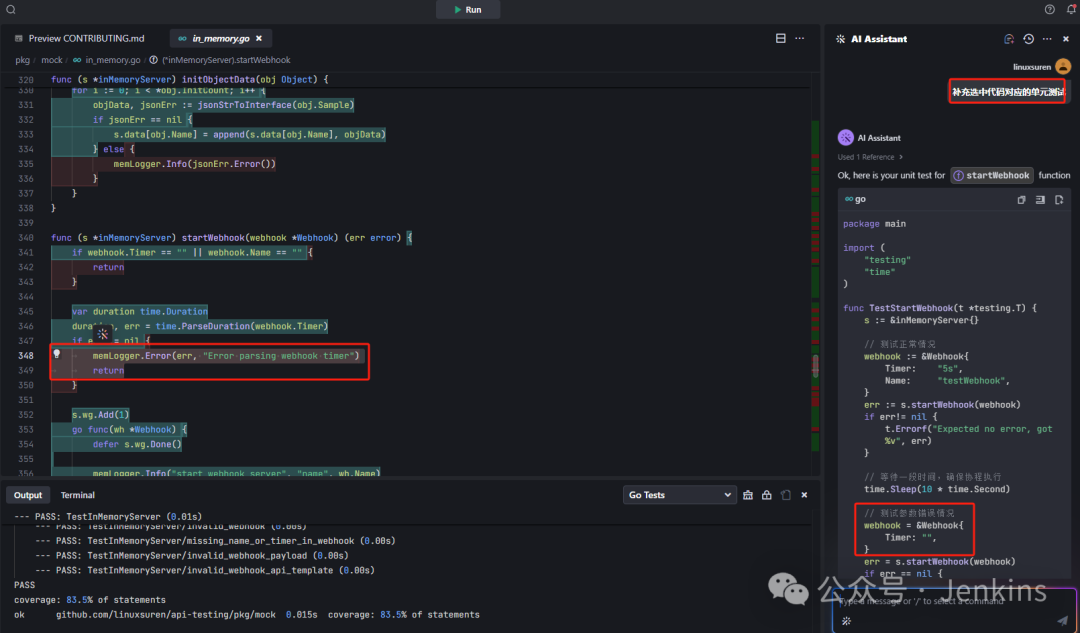Click the lightbulb quick-fix icon
The height and width of the screenshot is (633, 1080).
(57, 354)
